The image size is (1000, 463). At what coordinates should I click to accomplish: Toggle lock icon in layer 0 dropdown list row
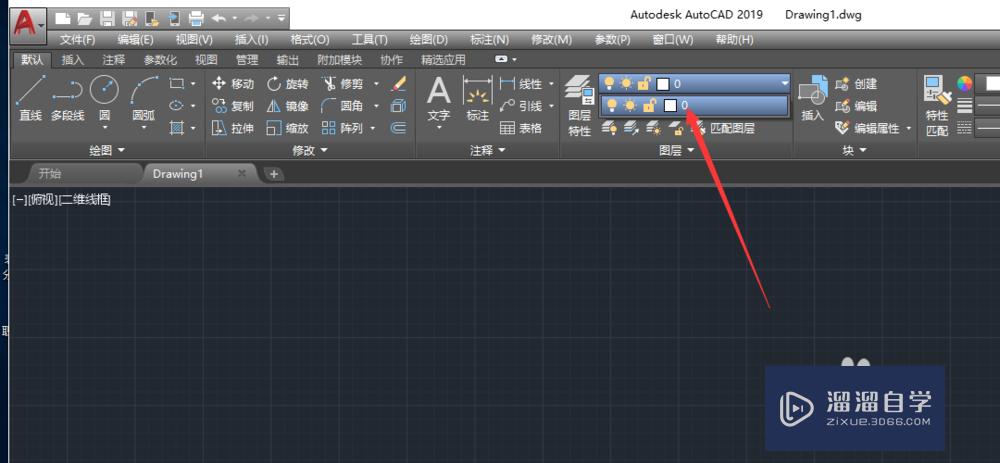click(648, 105)
